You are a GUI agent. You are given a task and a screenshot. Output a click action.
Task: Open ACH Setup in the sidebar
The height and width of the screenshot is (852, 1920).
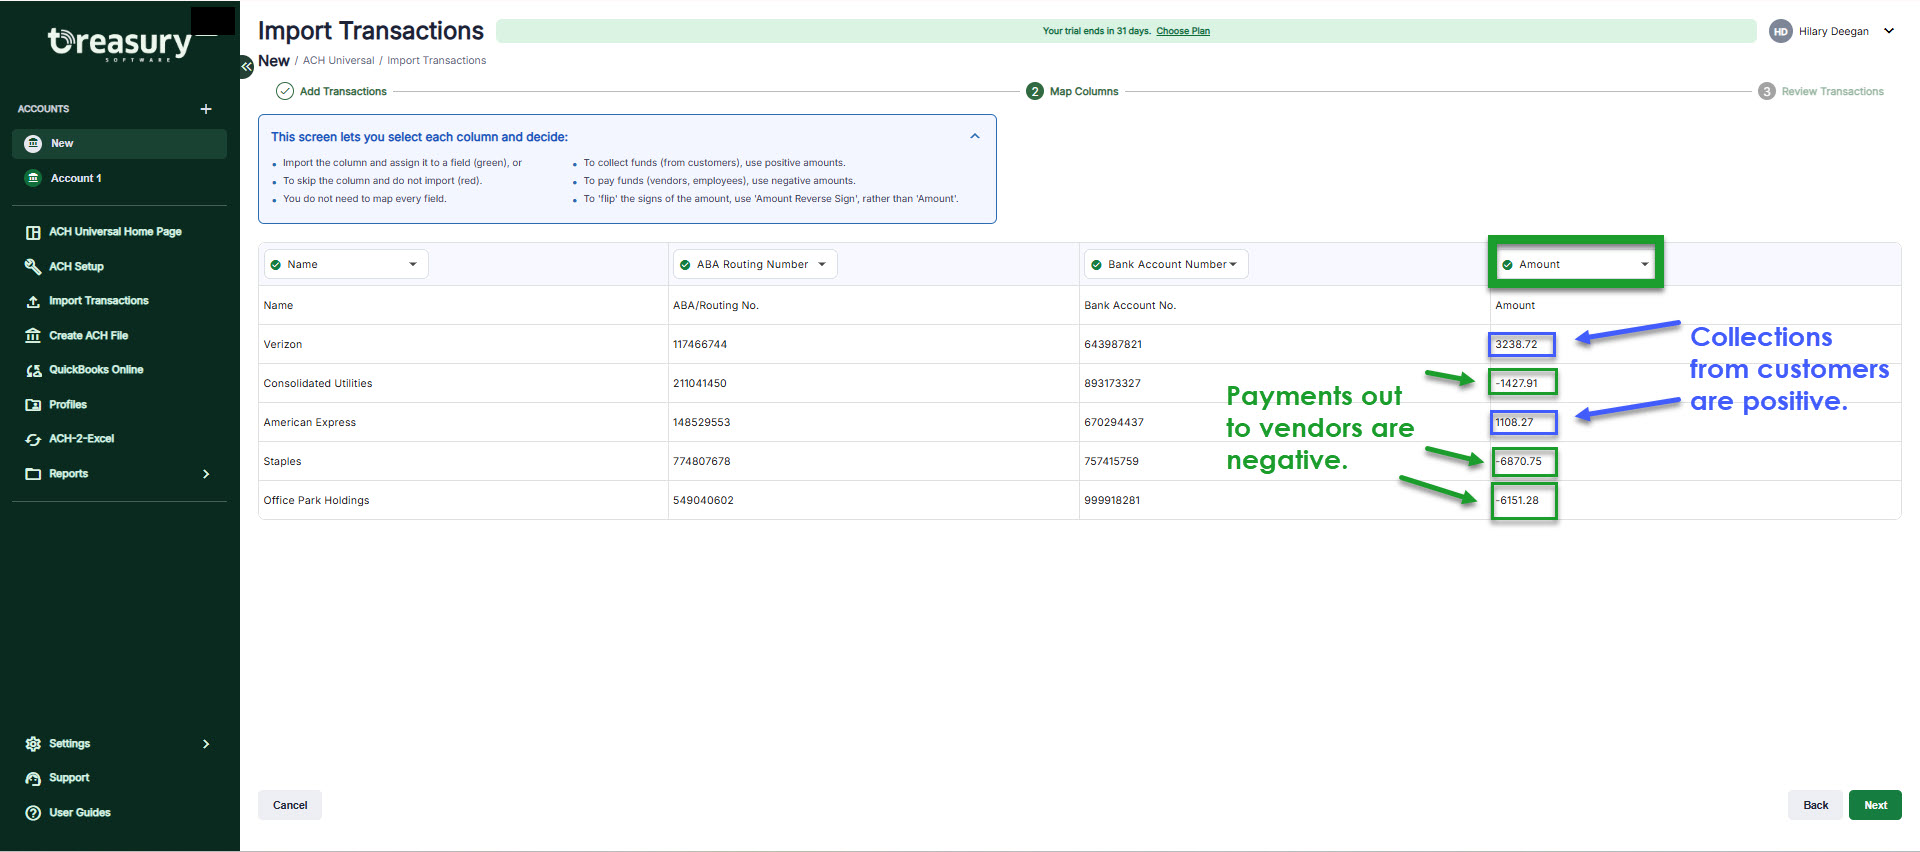click(x=76, y=267)
